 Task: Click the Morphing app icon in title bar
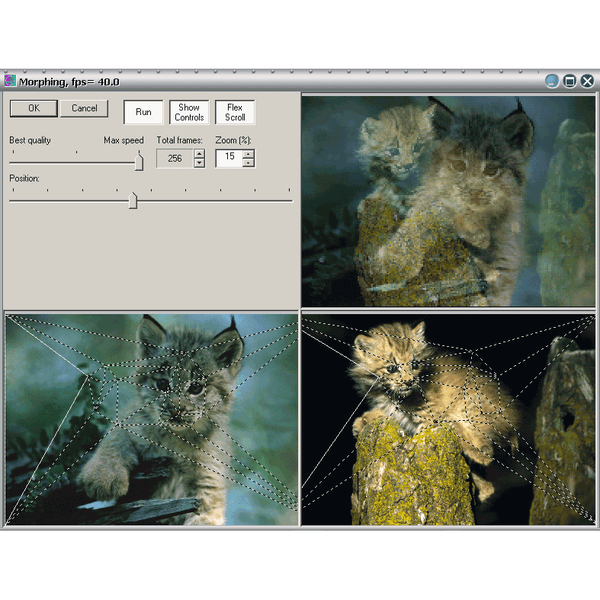click(10, 81)
